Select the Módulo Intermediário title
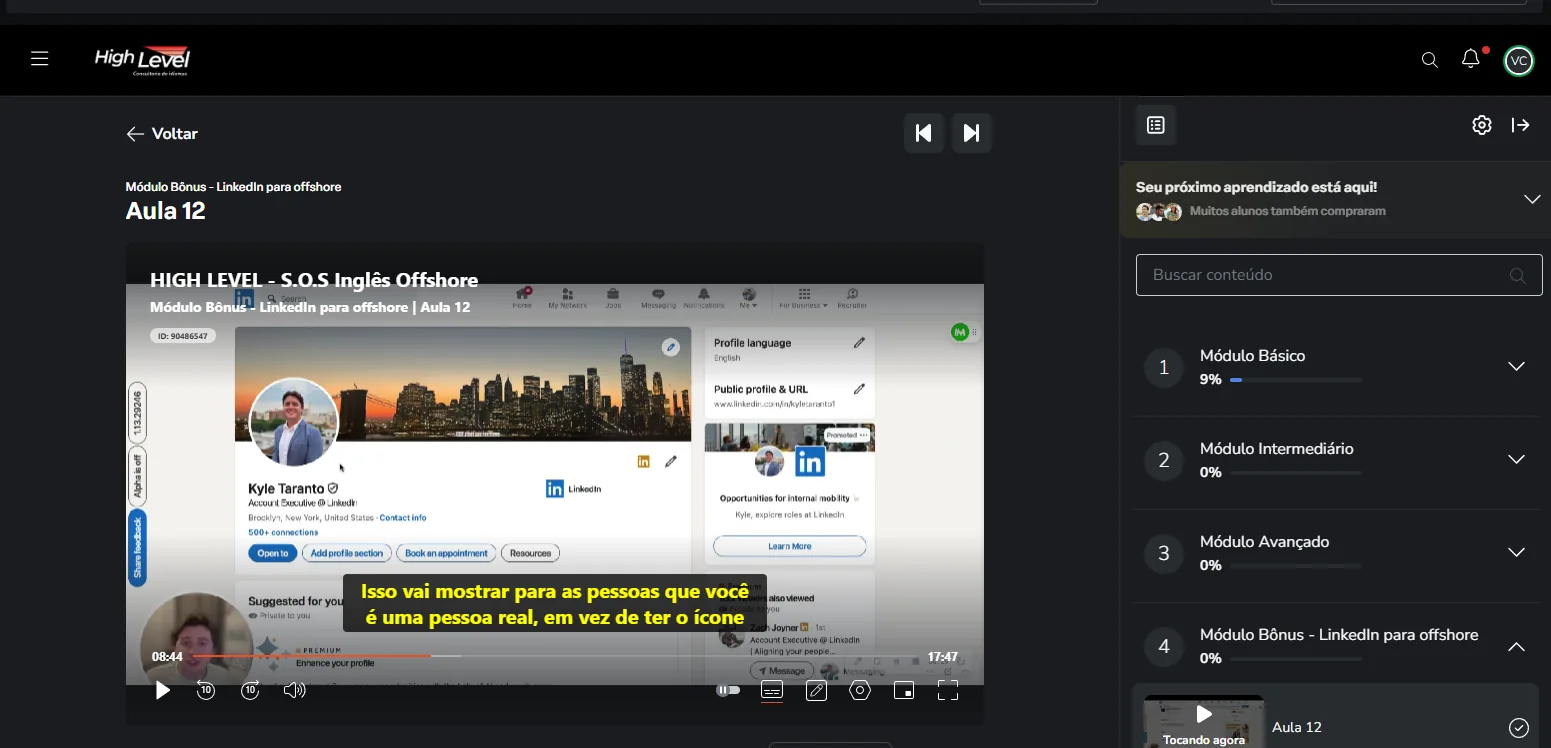1551x748 pixels. click(x=1277, y=449)
